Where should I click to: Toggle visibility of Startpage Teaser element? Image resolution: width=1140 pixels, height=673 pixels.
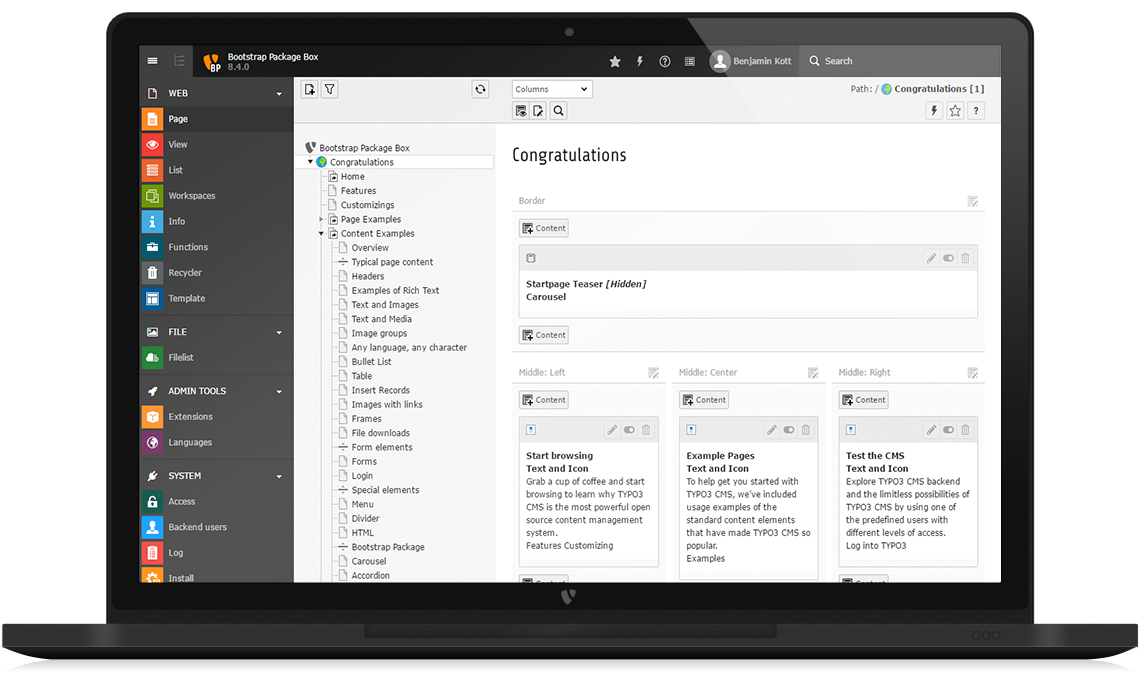tap(948, 258)
